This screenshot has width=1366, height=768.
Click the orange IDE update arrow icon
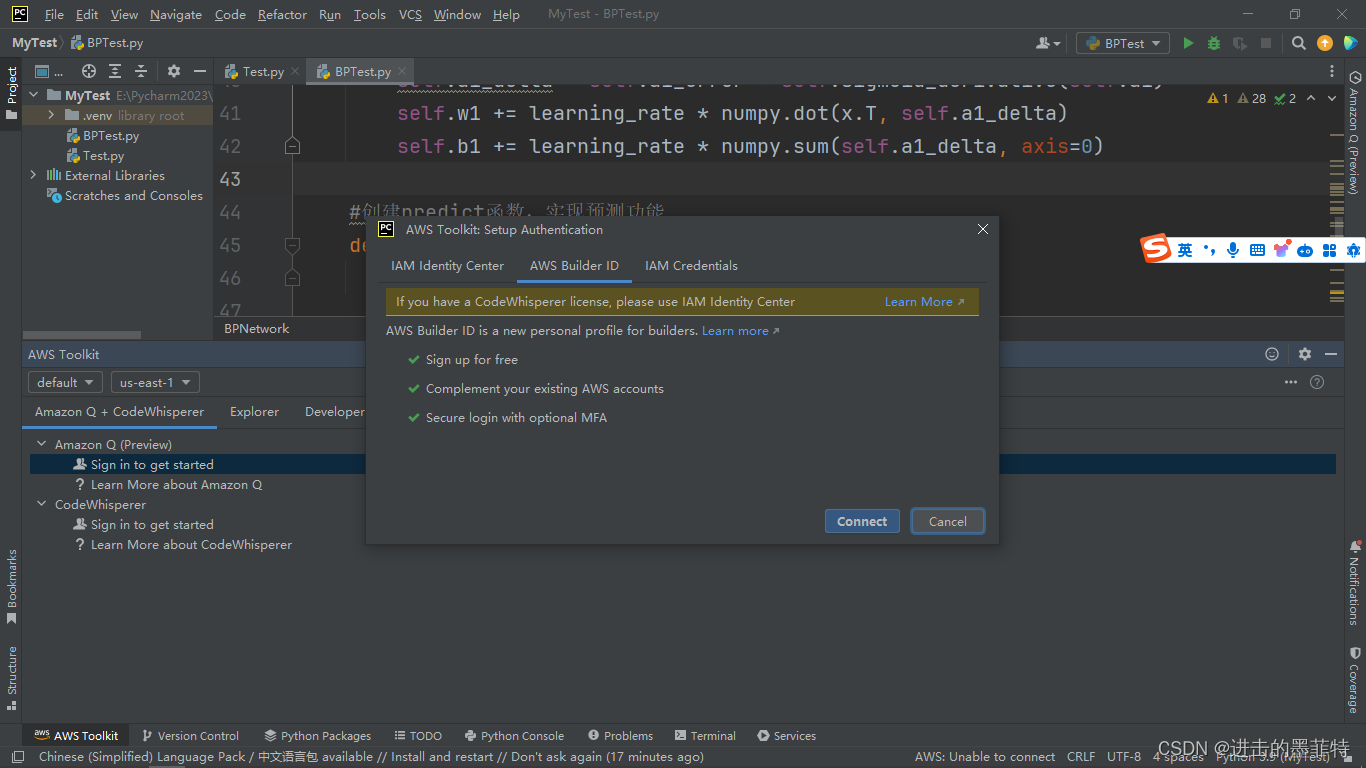(1325, 43)
